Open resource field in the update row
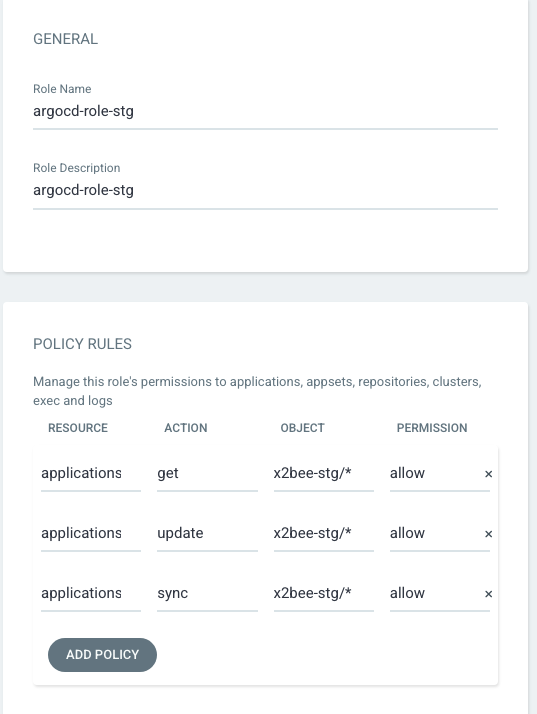The height and width of the screenshot is (714, 537). click(91, 533)
